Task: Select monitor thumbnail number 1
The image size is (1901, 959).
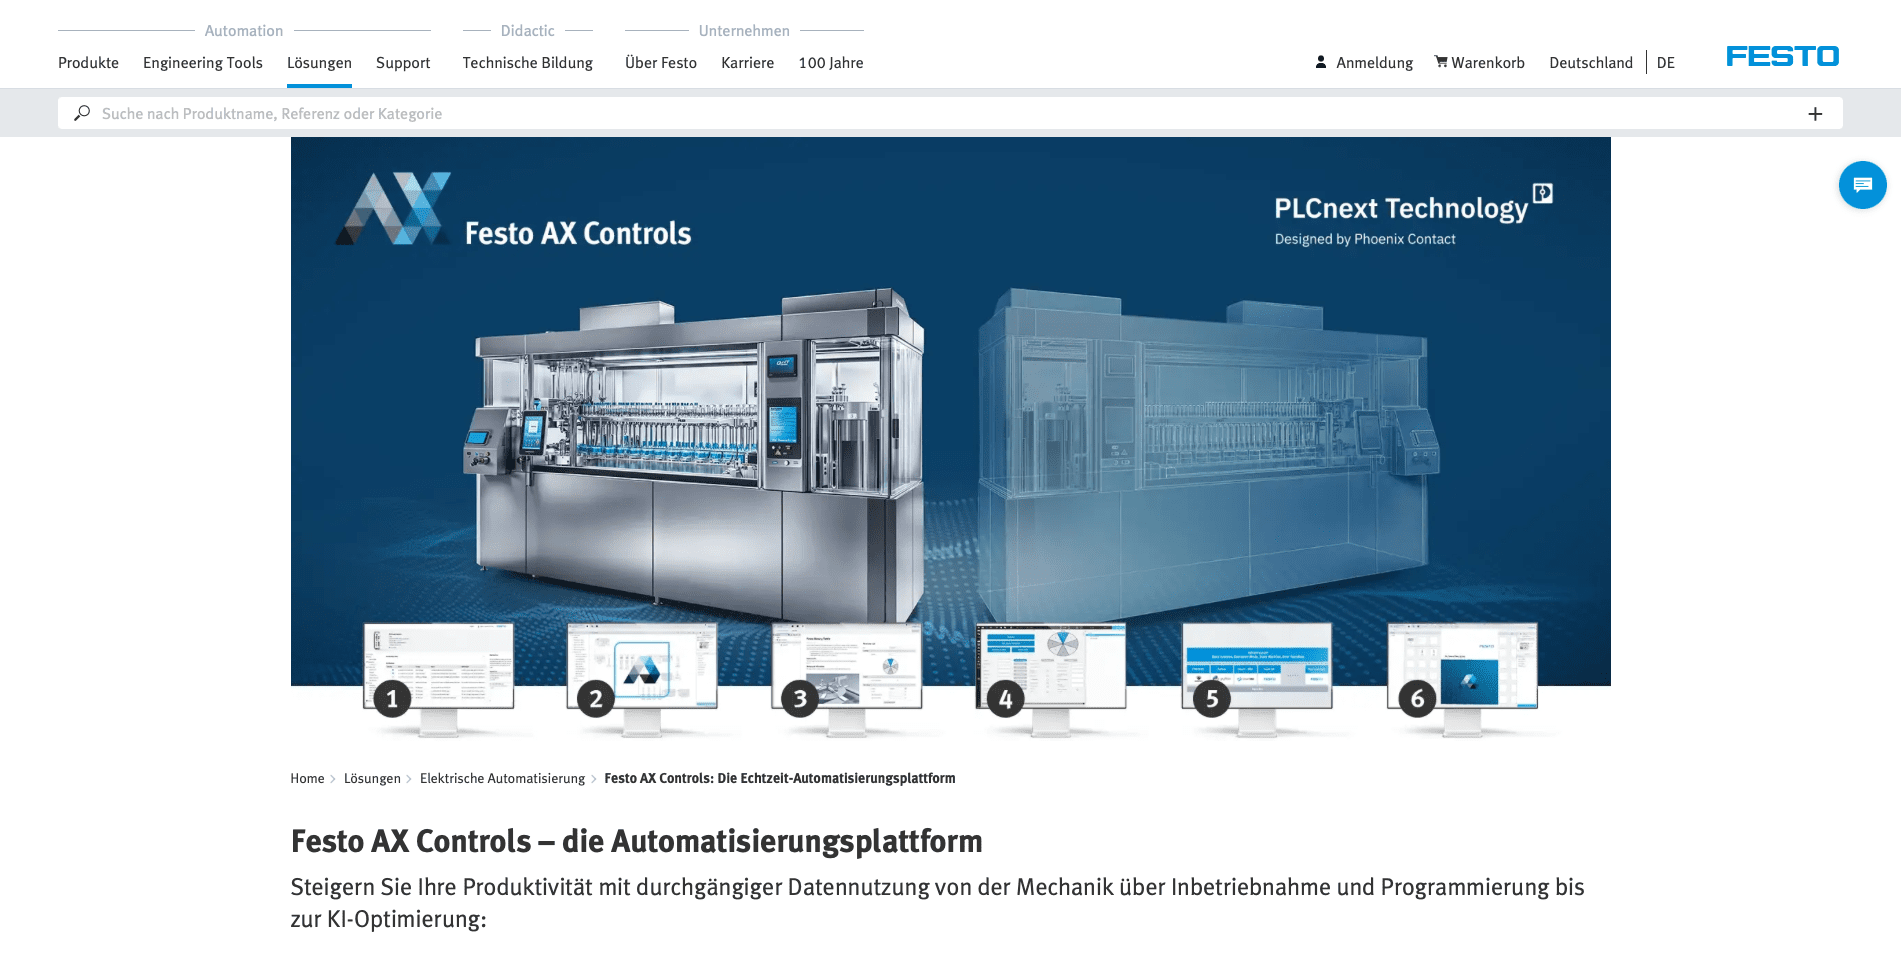Action: [438, 670]
